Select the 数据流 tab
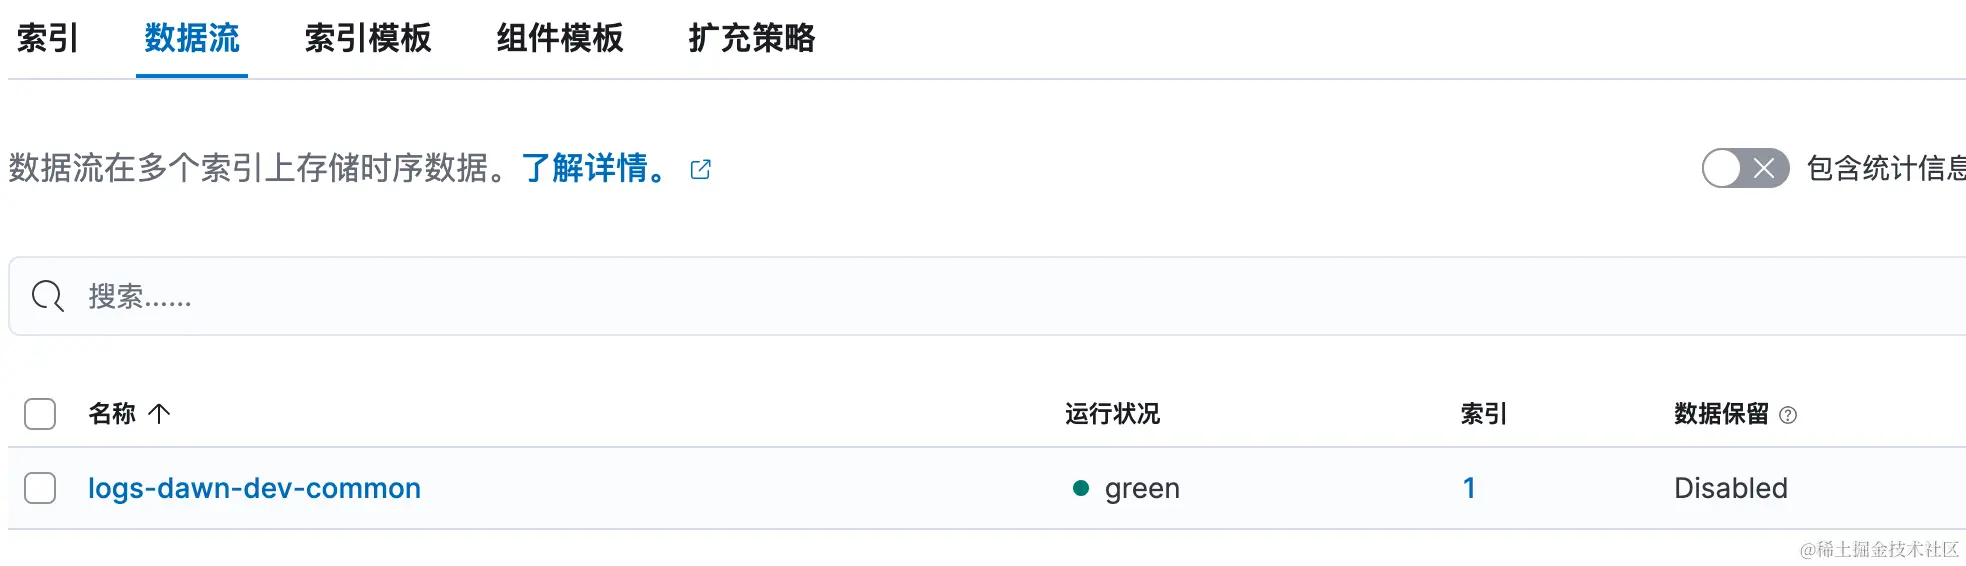This screenshot has width=1966, height=566. [x=192, y=38]
